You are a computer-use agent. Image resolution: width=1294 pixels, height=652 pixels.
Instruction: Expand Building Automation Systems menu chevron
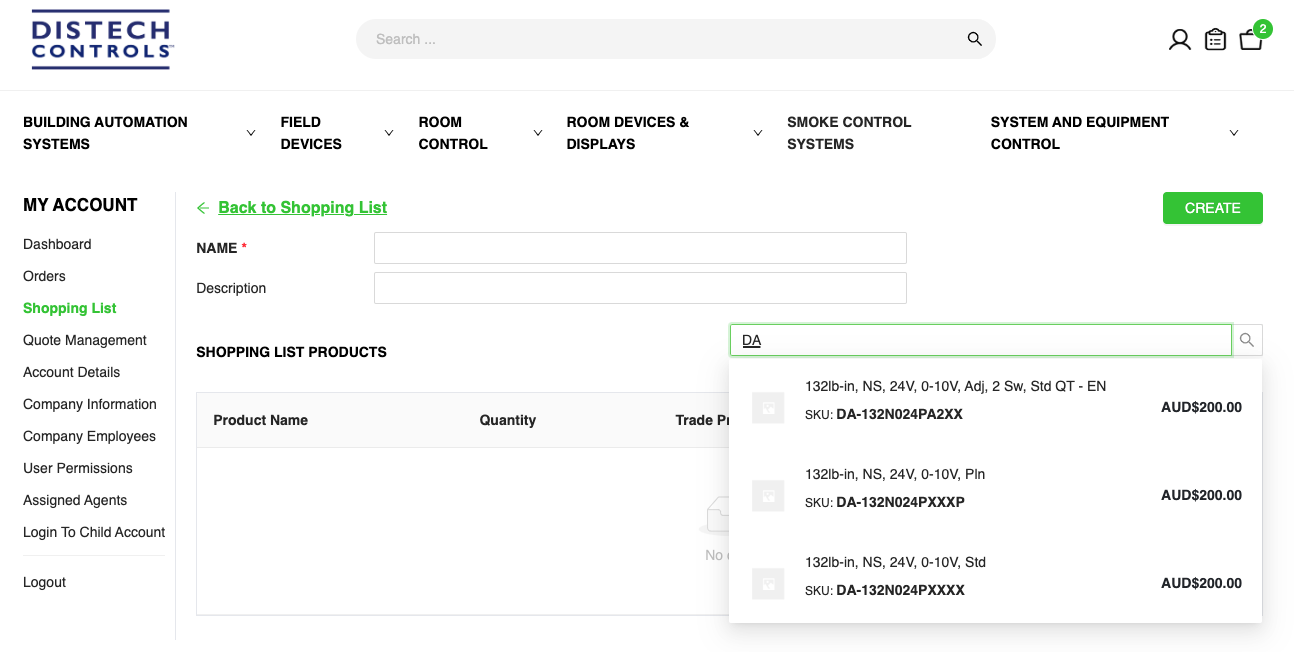click(251, 133)
